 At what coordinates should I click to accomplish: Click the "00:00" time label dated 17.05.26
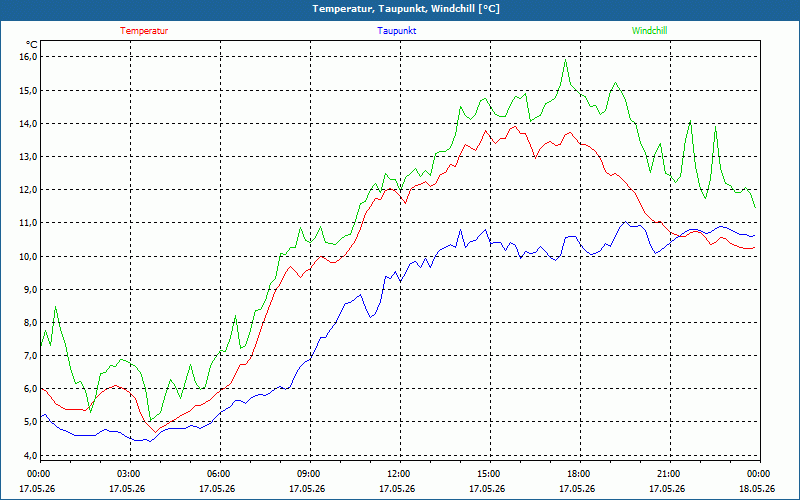click(x=37, y=473)
